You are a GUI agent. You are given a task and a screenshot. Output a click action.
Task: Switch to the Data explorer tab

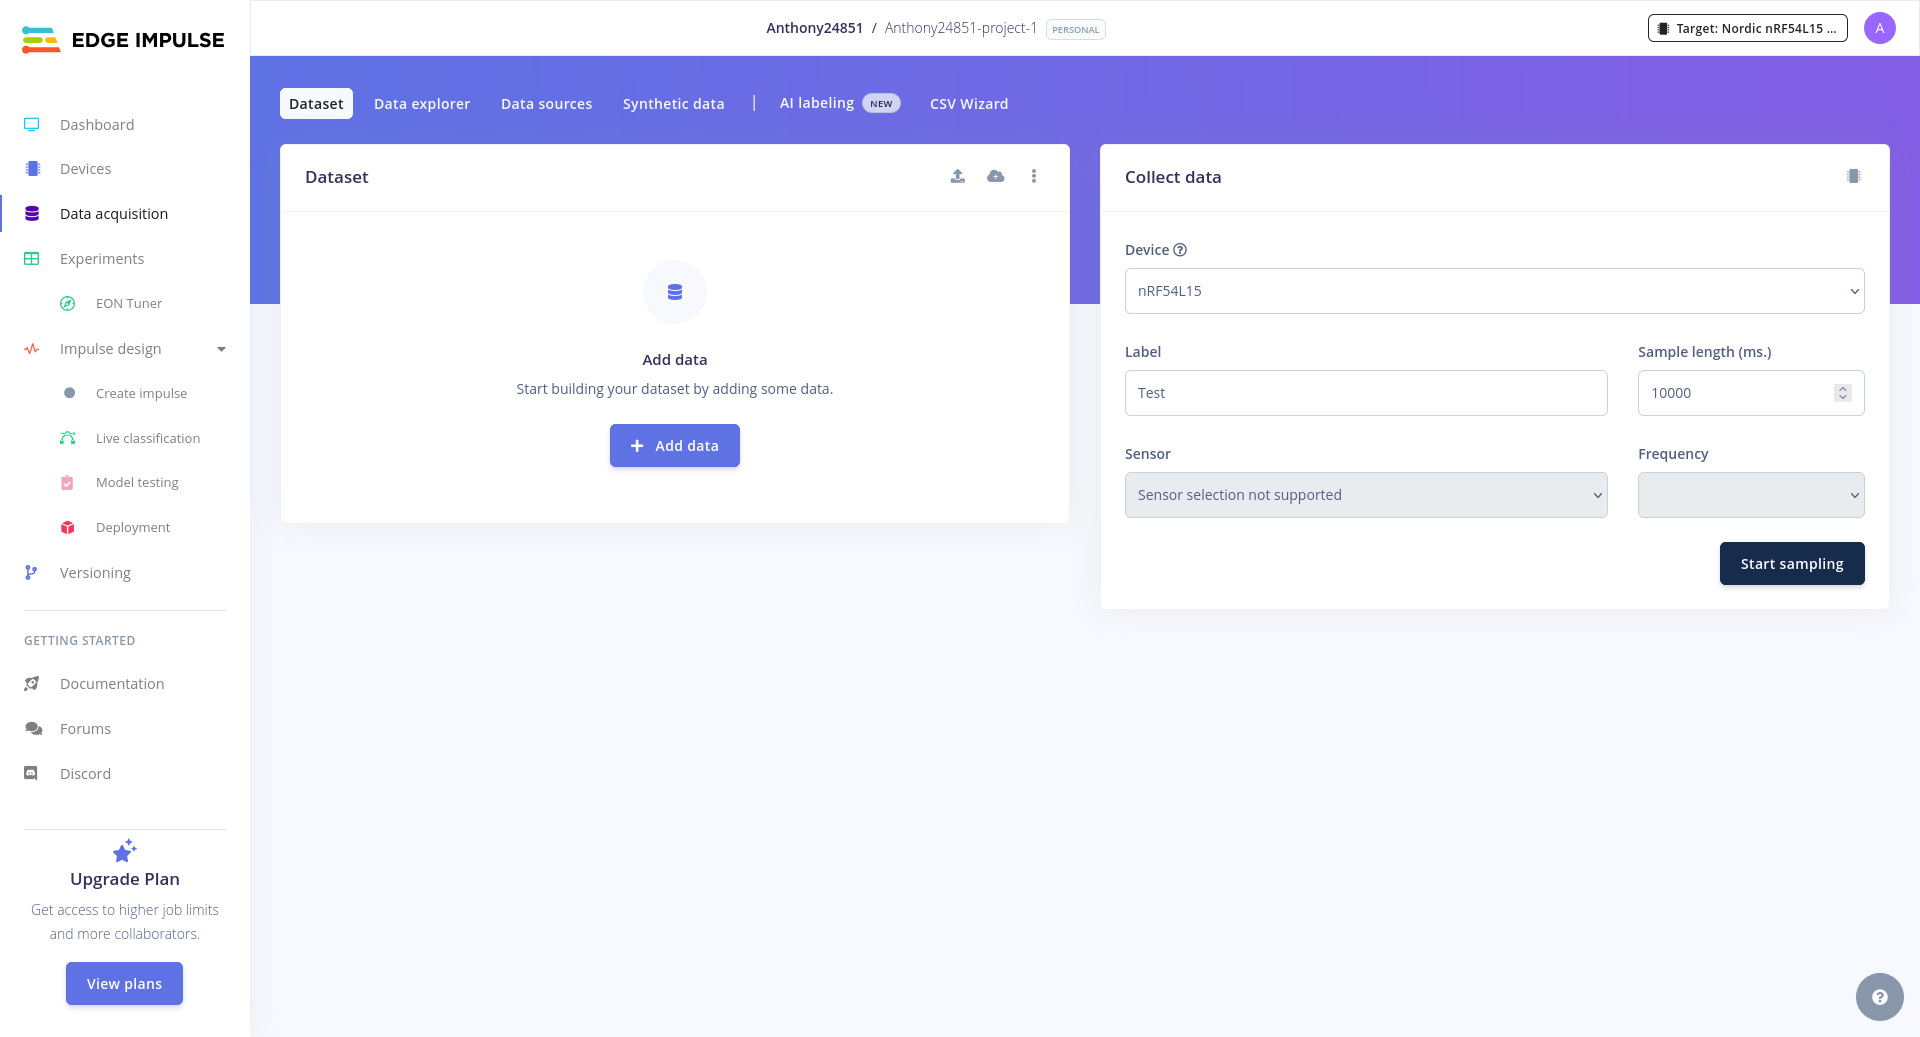click(422, 104)
